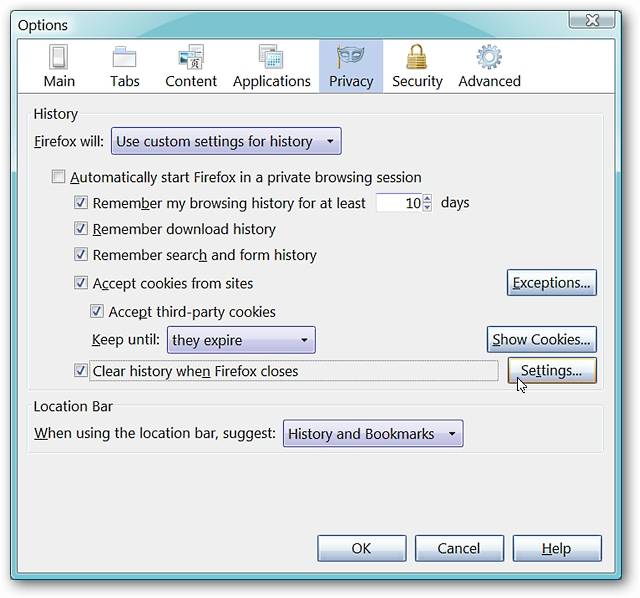640x598 pixels.
Task: Enable automatic private browsing session checkbox
Action: click(x=58, y=177)
